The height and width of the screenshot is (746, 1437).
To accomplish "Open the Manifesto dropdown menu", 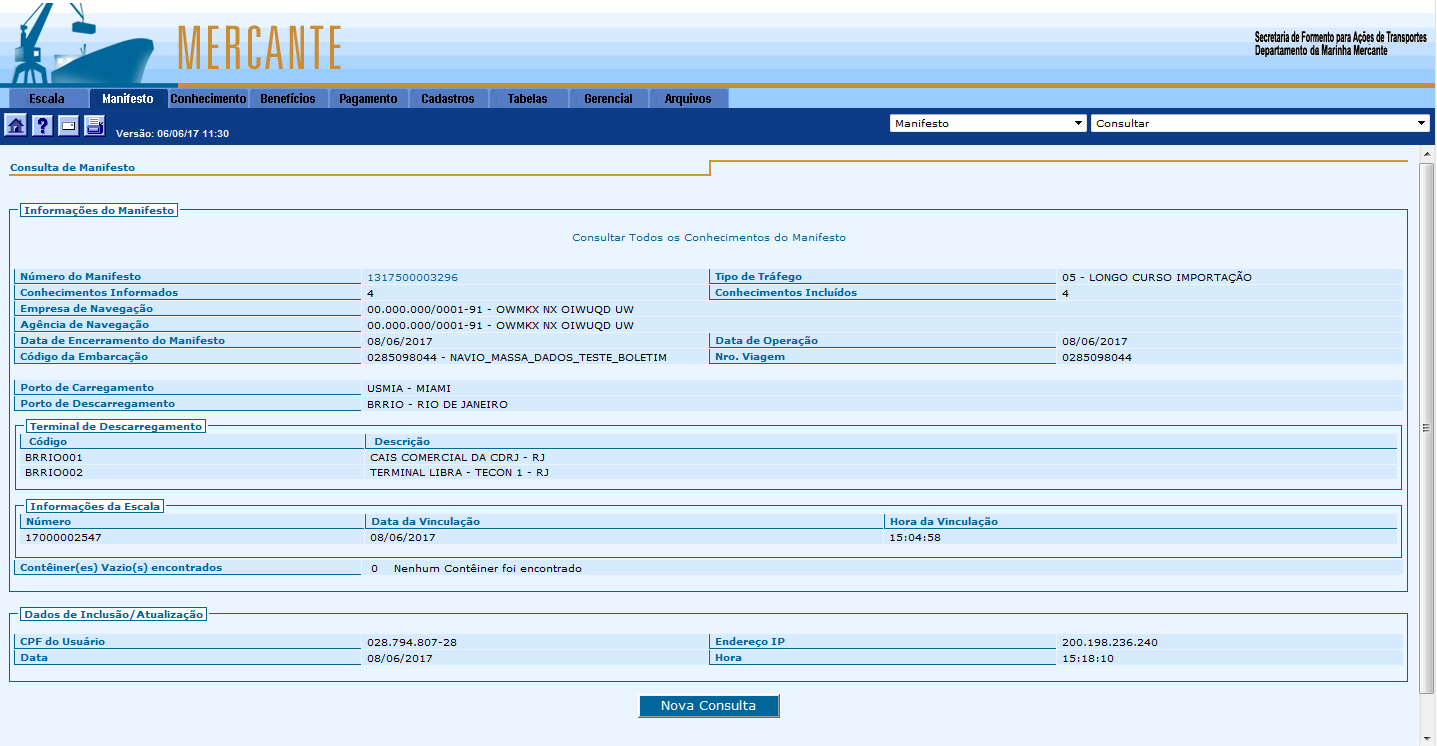I will coord(987,123).
